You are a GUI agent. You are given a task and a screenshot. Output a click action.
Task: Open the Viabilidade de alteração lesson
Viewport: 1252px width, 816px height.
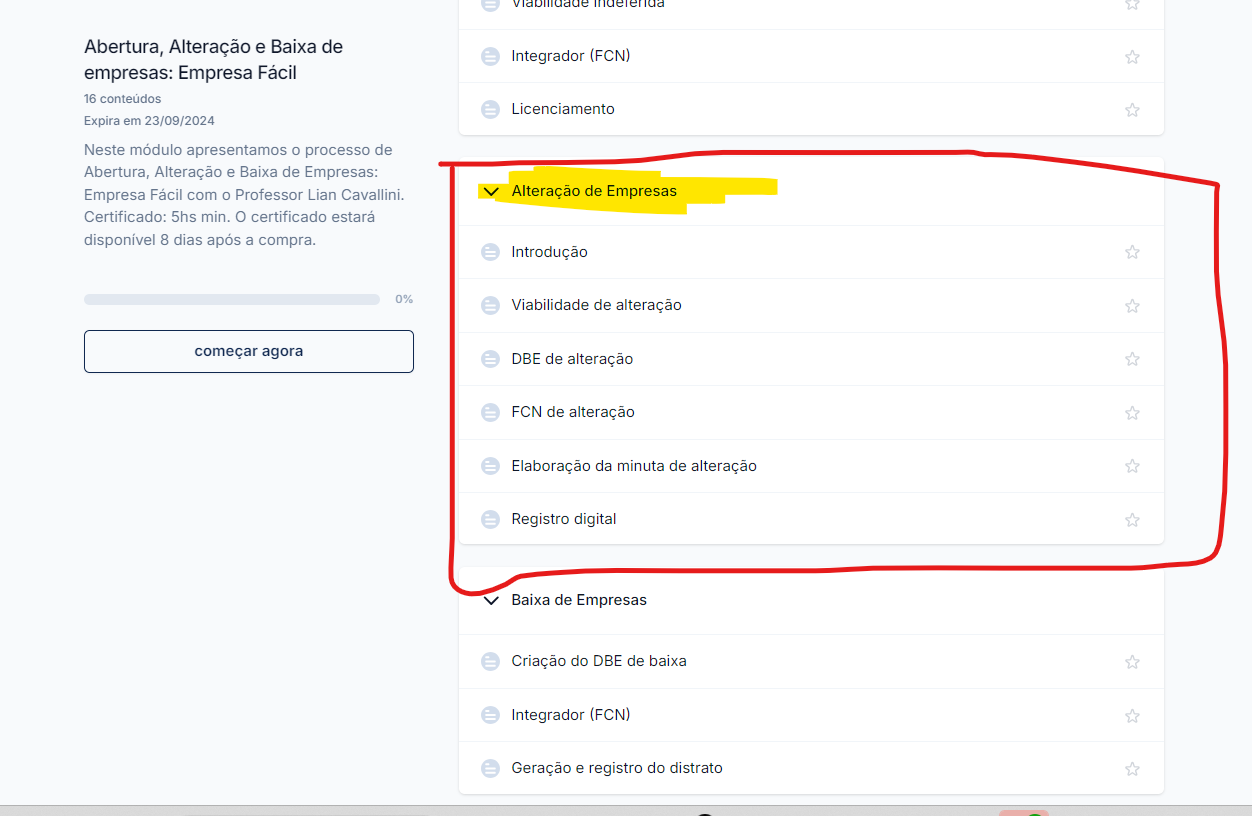596,305
